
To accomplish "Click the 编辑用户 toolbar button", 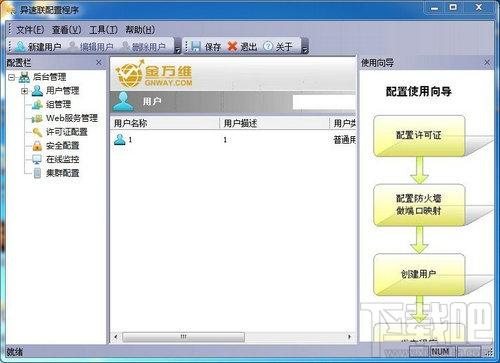I will click(90, 47).
